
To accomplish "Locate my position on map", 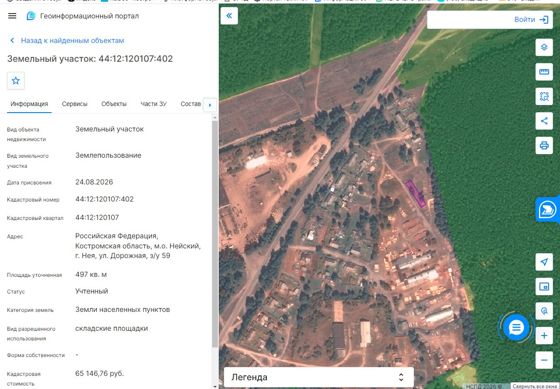I will point(544,262).
